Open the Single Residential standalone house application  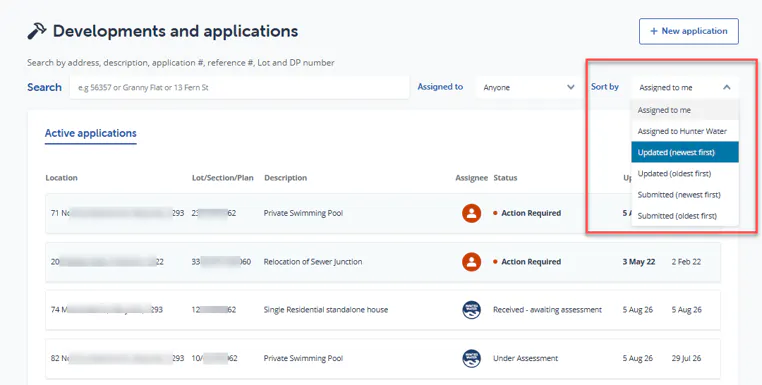point(383,310)
